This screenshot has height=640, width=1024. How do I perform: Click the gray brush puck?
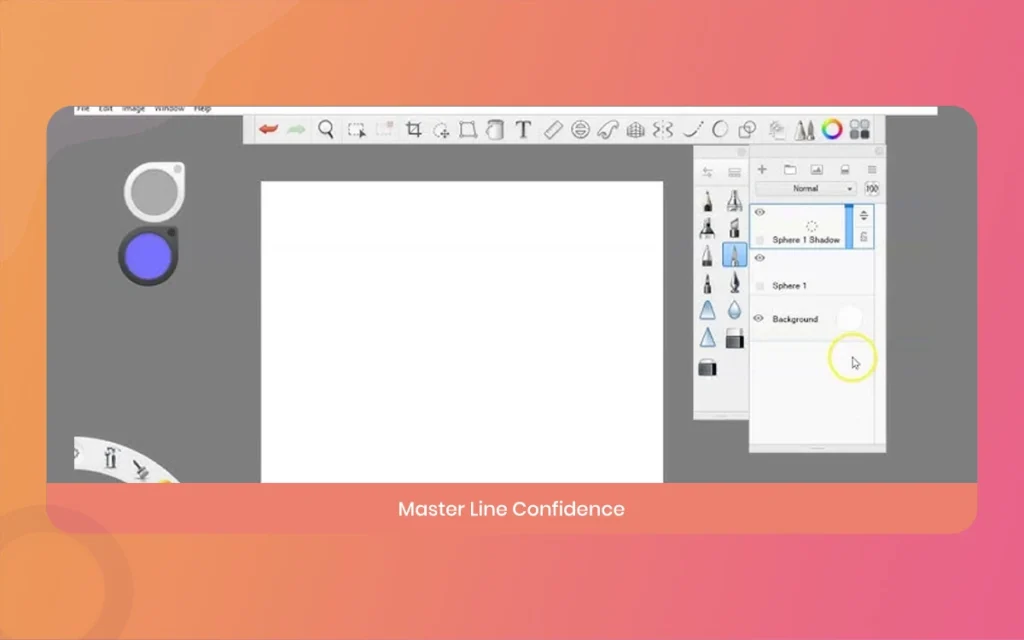click(x=155, y=192)
